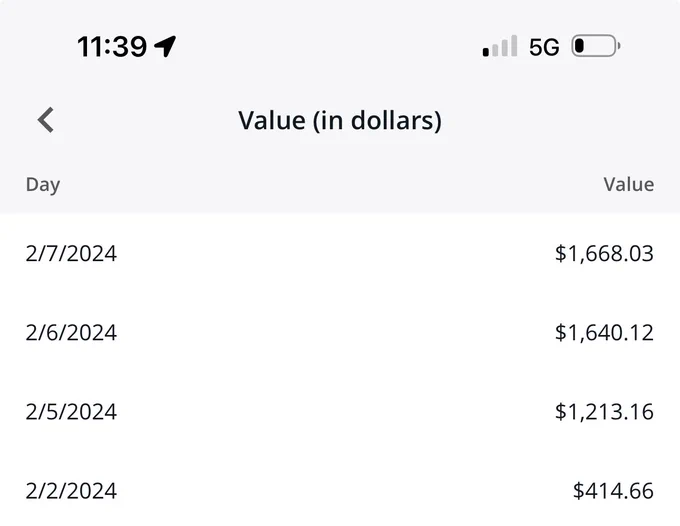Screen dimensions: 680x526
Task: Select the Value column header
Action: click(629, 184)
